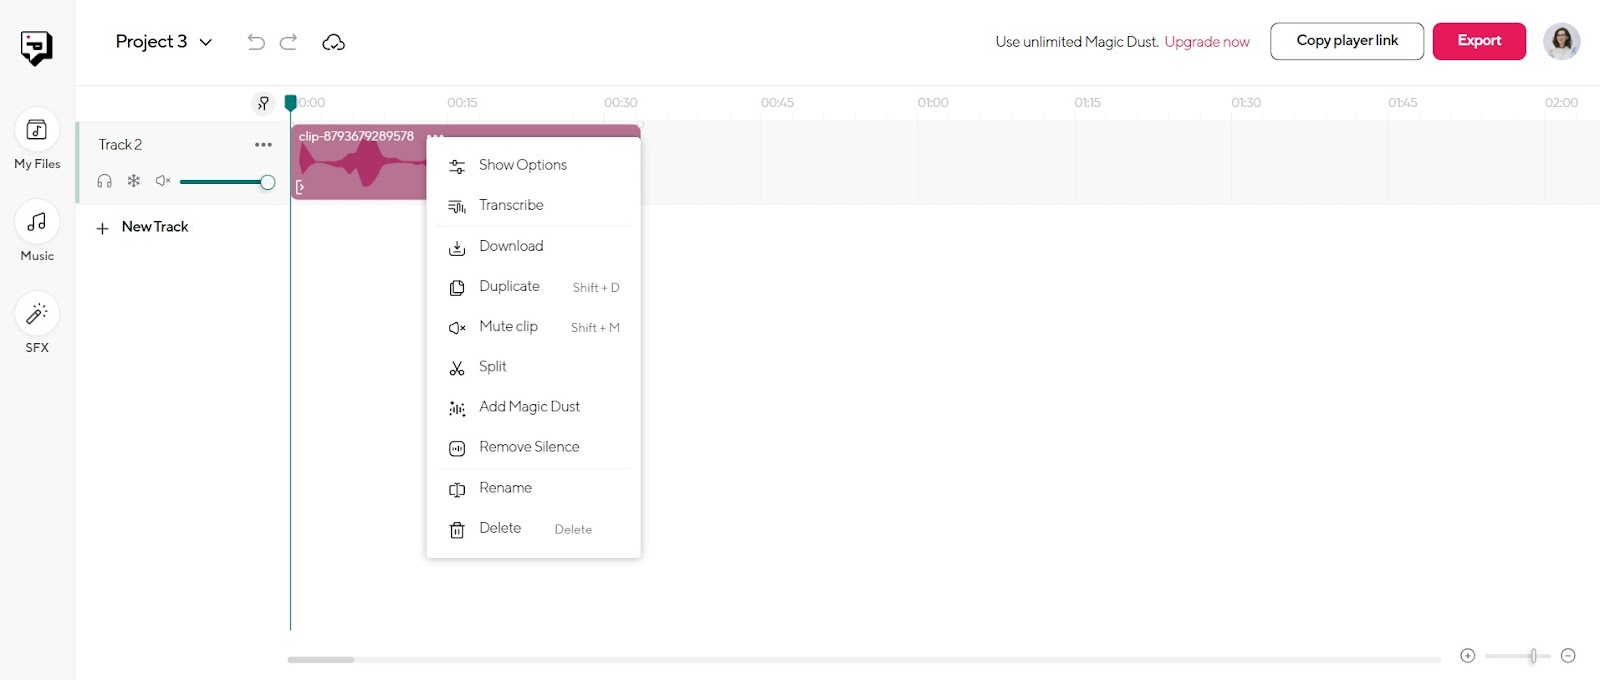Click the red Export button
The height and width of the screenshot is (680, 1600).
point(1479,41)
